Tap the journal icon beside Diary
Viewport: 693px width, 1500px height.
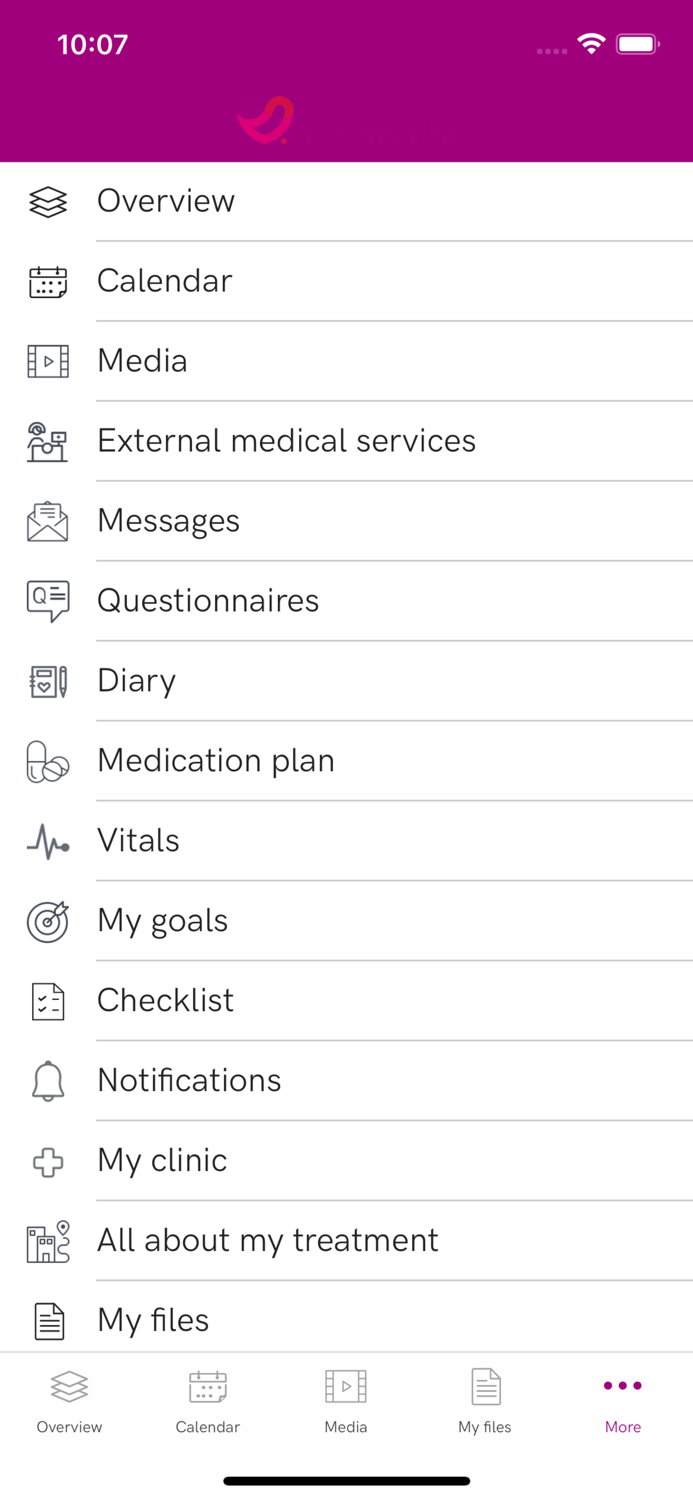(x=48, y=682)
